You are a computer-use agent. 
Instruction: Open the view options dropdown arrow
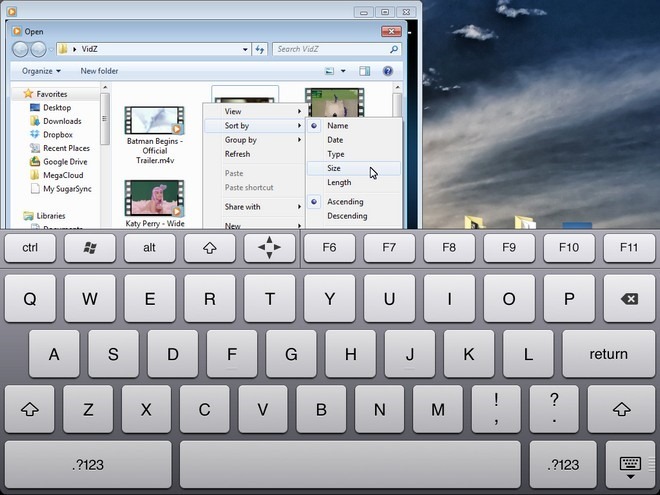click(x=343, y=71)
